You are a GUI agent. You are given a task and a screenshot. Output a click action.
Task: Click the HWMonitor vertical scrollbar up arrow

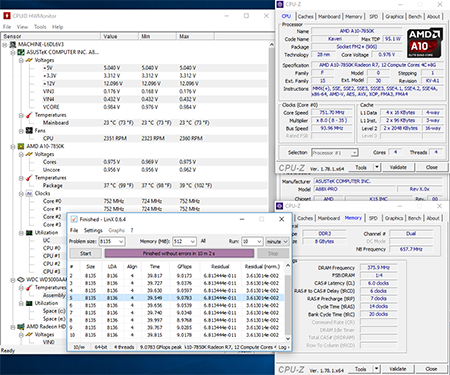tap(272, 44)
